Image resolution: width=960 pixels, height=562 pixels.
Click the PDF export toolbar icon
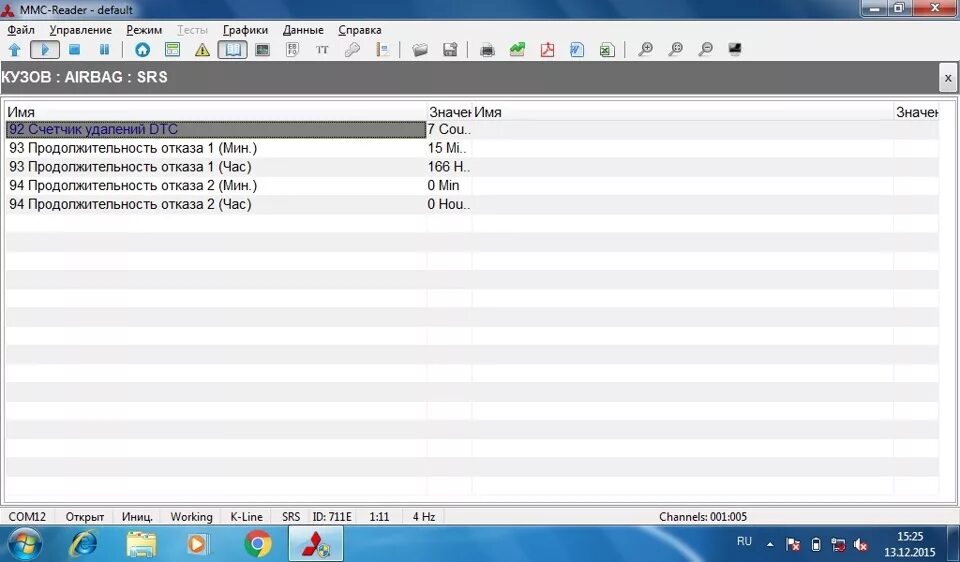tap(547, 50)
